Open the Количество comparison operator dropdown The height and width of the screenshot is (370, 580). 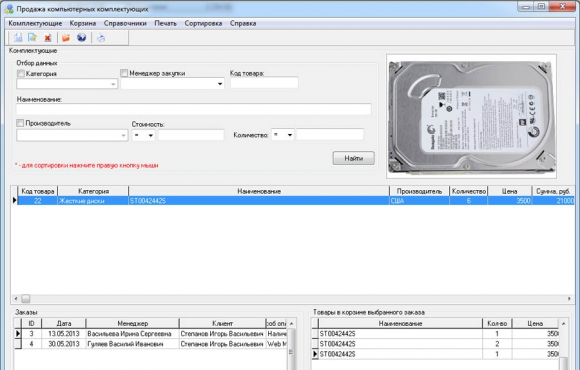click(x=290, y=135)
